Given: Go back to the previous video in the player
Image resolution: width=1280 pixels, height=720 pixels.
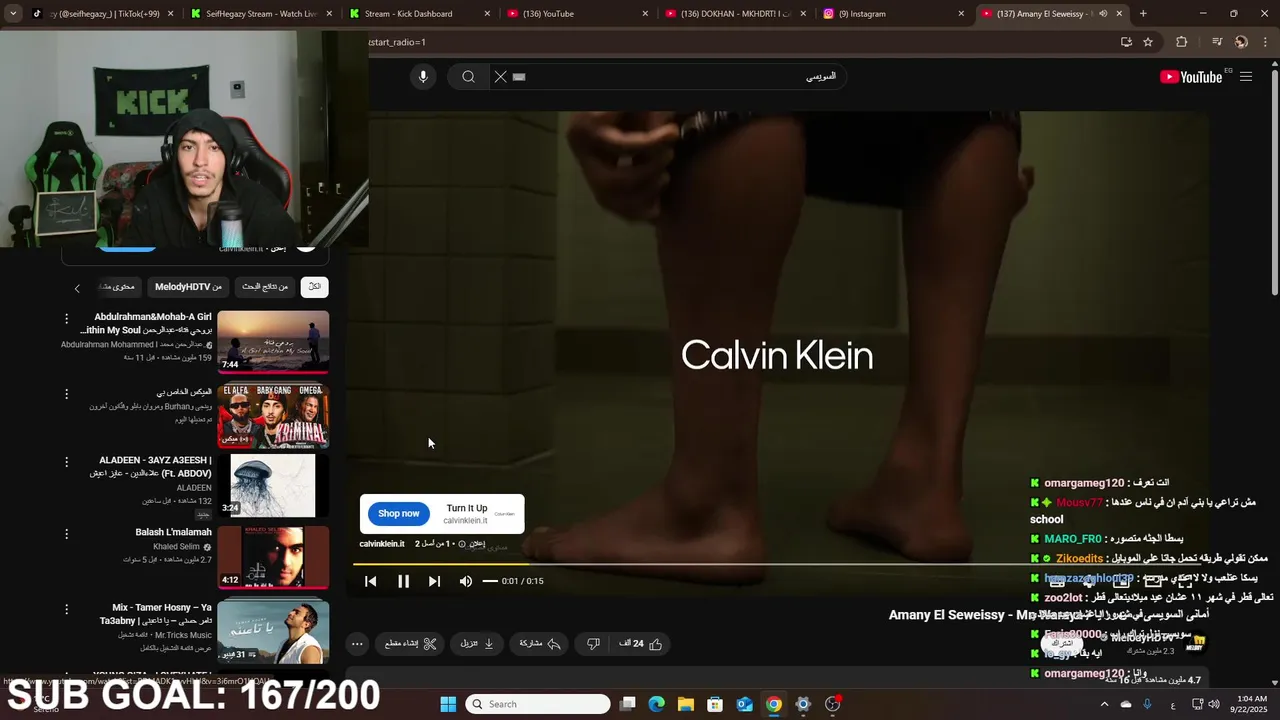Looking at the screenshot, I should [x=370, y=581].
